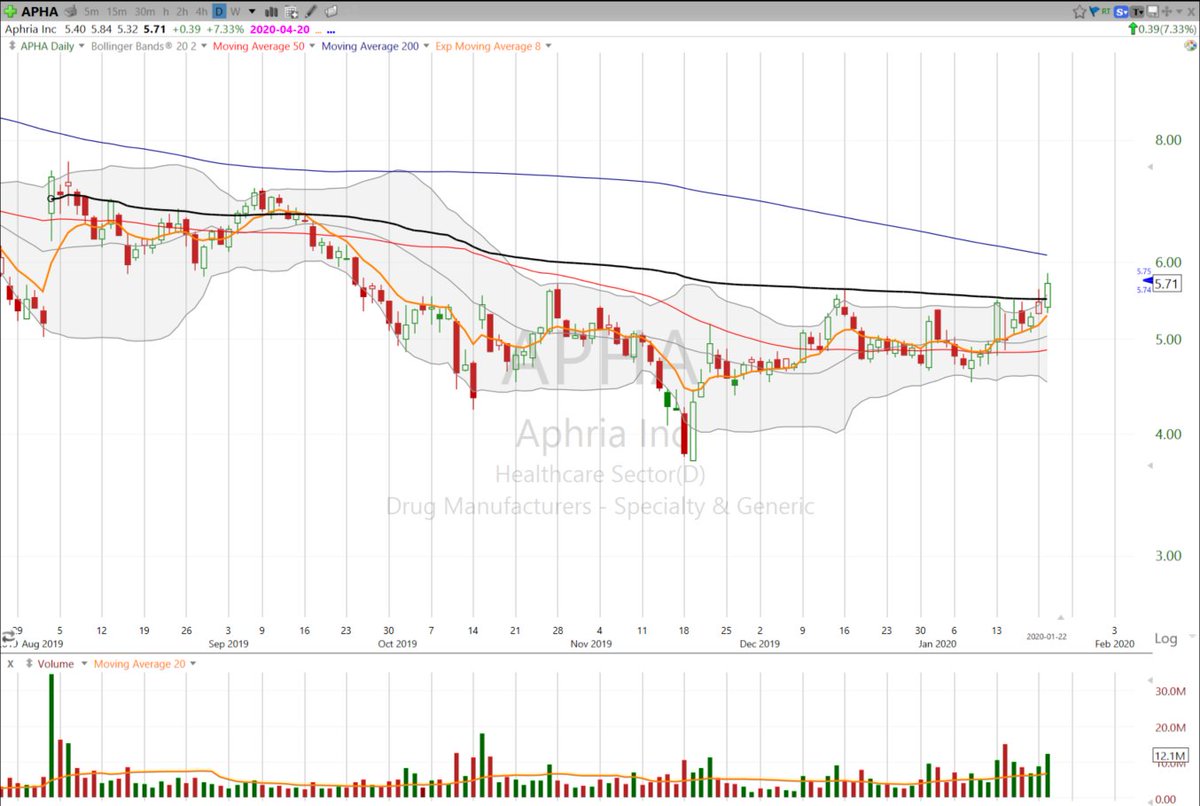Click the magenta 2020-04-20 date
This screenshot has height=806, width=1200.
[x=280, y=30]
